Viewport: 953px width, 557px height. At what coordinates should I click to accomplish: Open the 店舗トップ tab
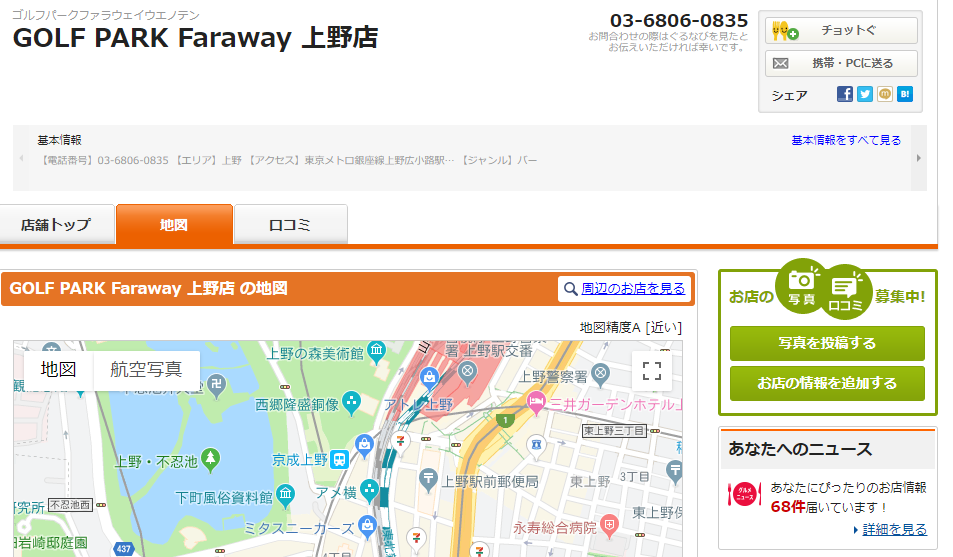pos(56,225)
